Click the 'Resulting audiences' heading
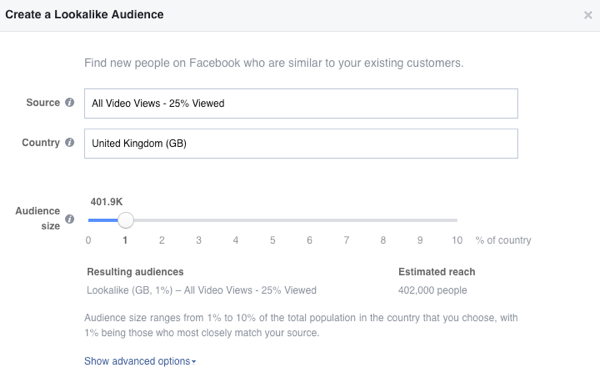Image resolution: width=600 pixels, height=383 pixels. 135,272
